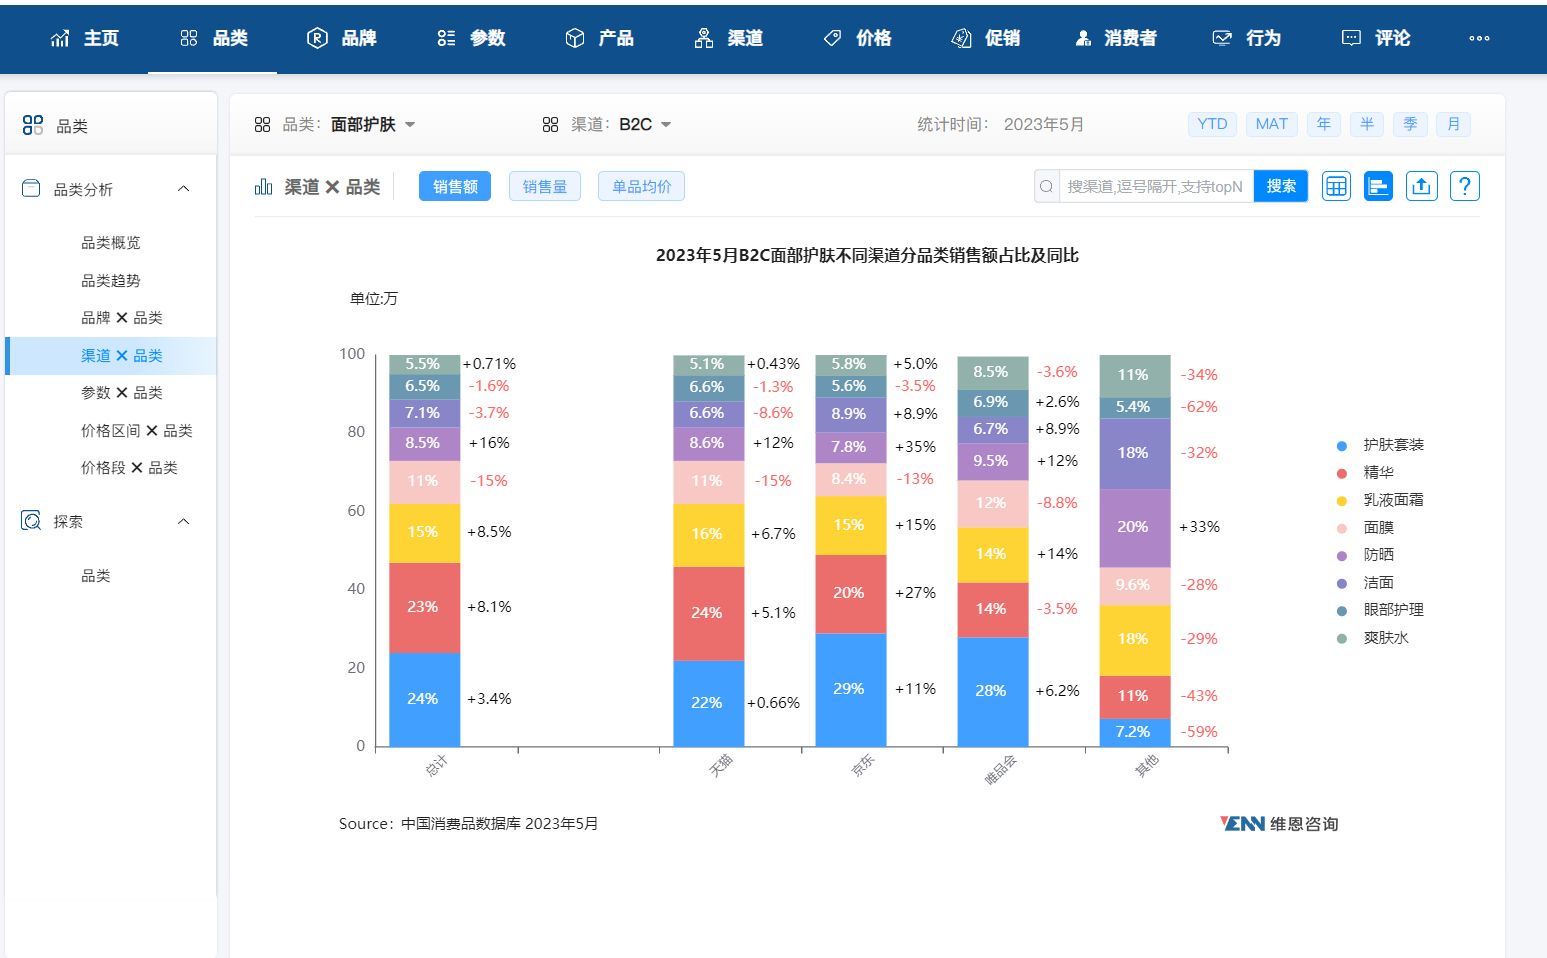Select MAT time range

tap(1272, 124)
